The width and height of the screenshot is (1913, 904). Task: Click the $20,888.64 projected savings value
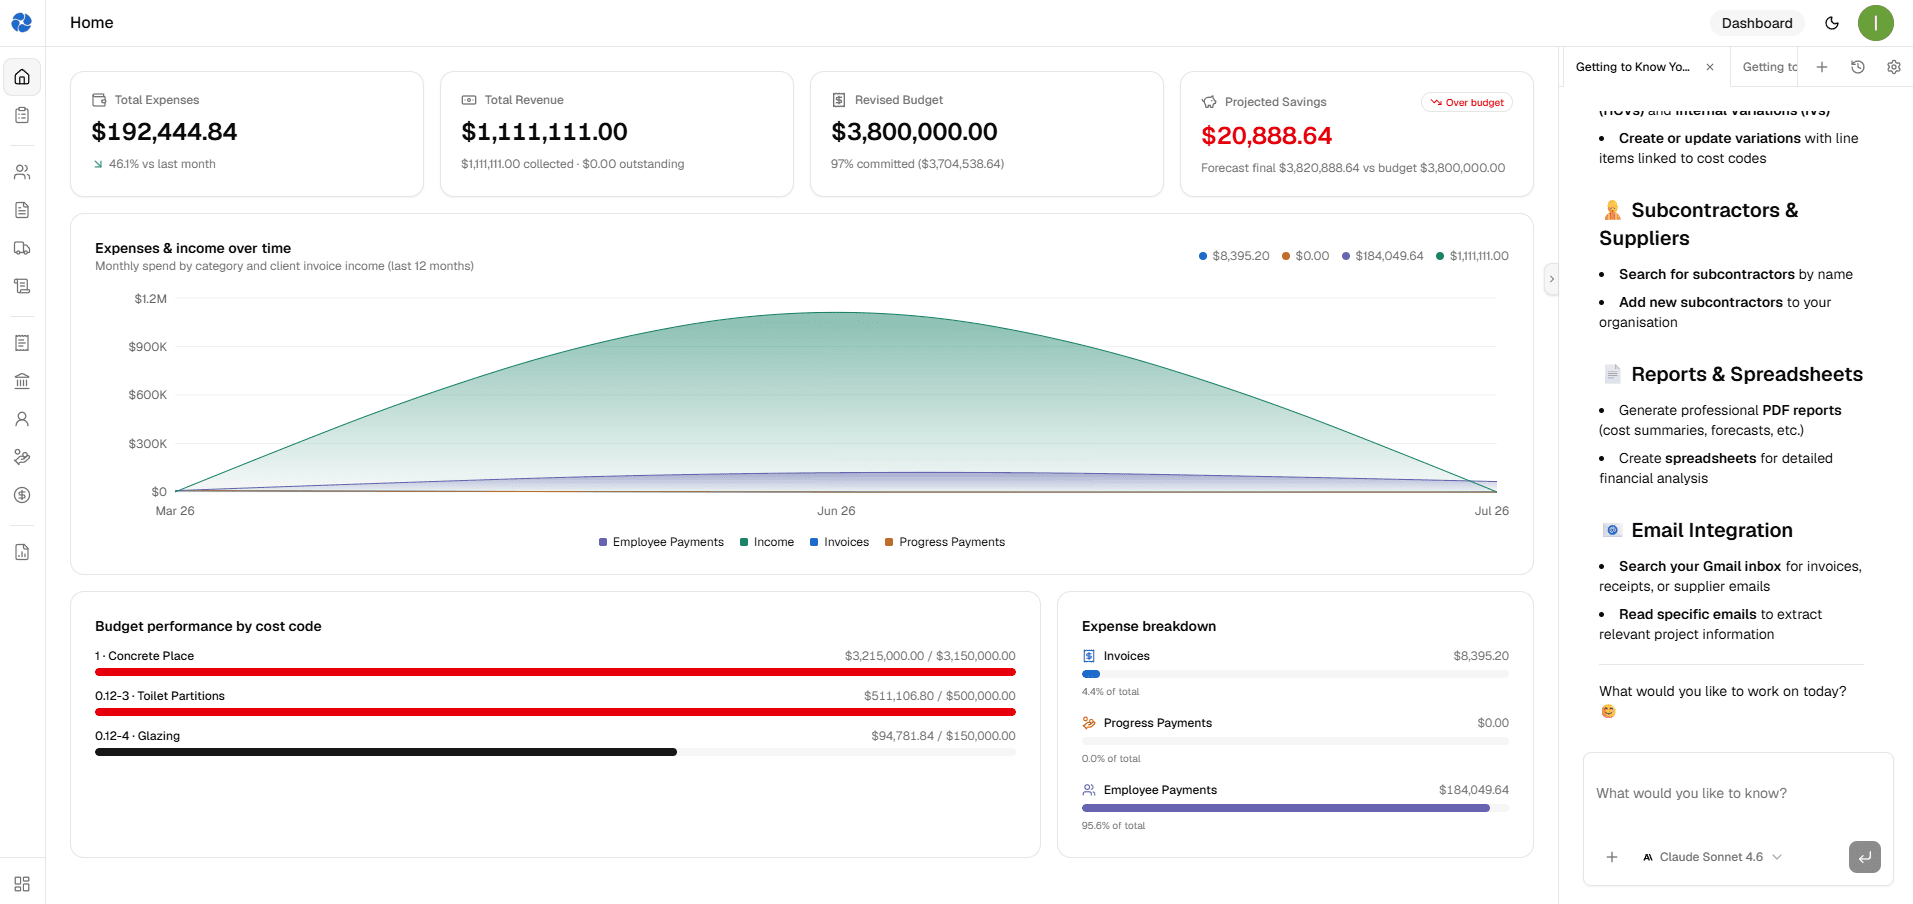tap(1267, 136)
